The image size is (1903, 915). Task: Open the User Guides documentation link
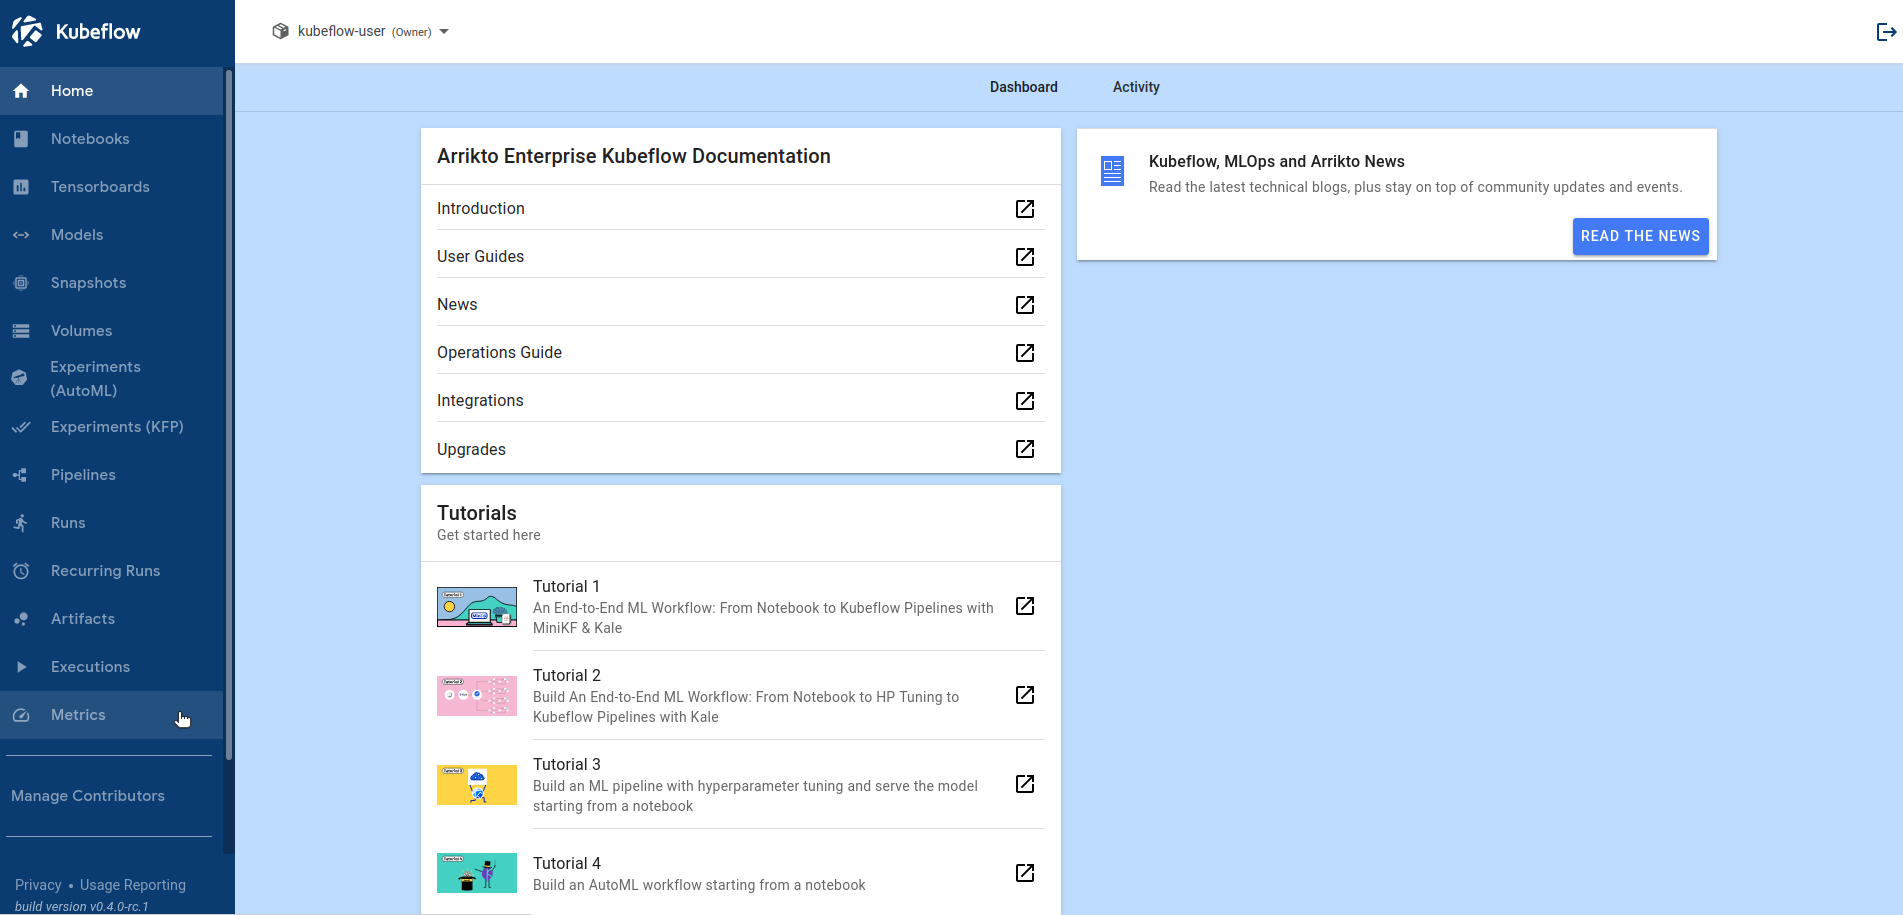point(481,257)
